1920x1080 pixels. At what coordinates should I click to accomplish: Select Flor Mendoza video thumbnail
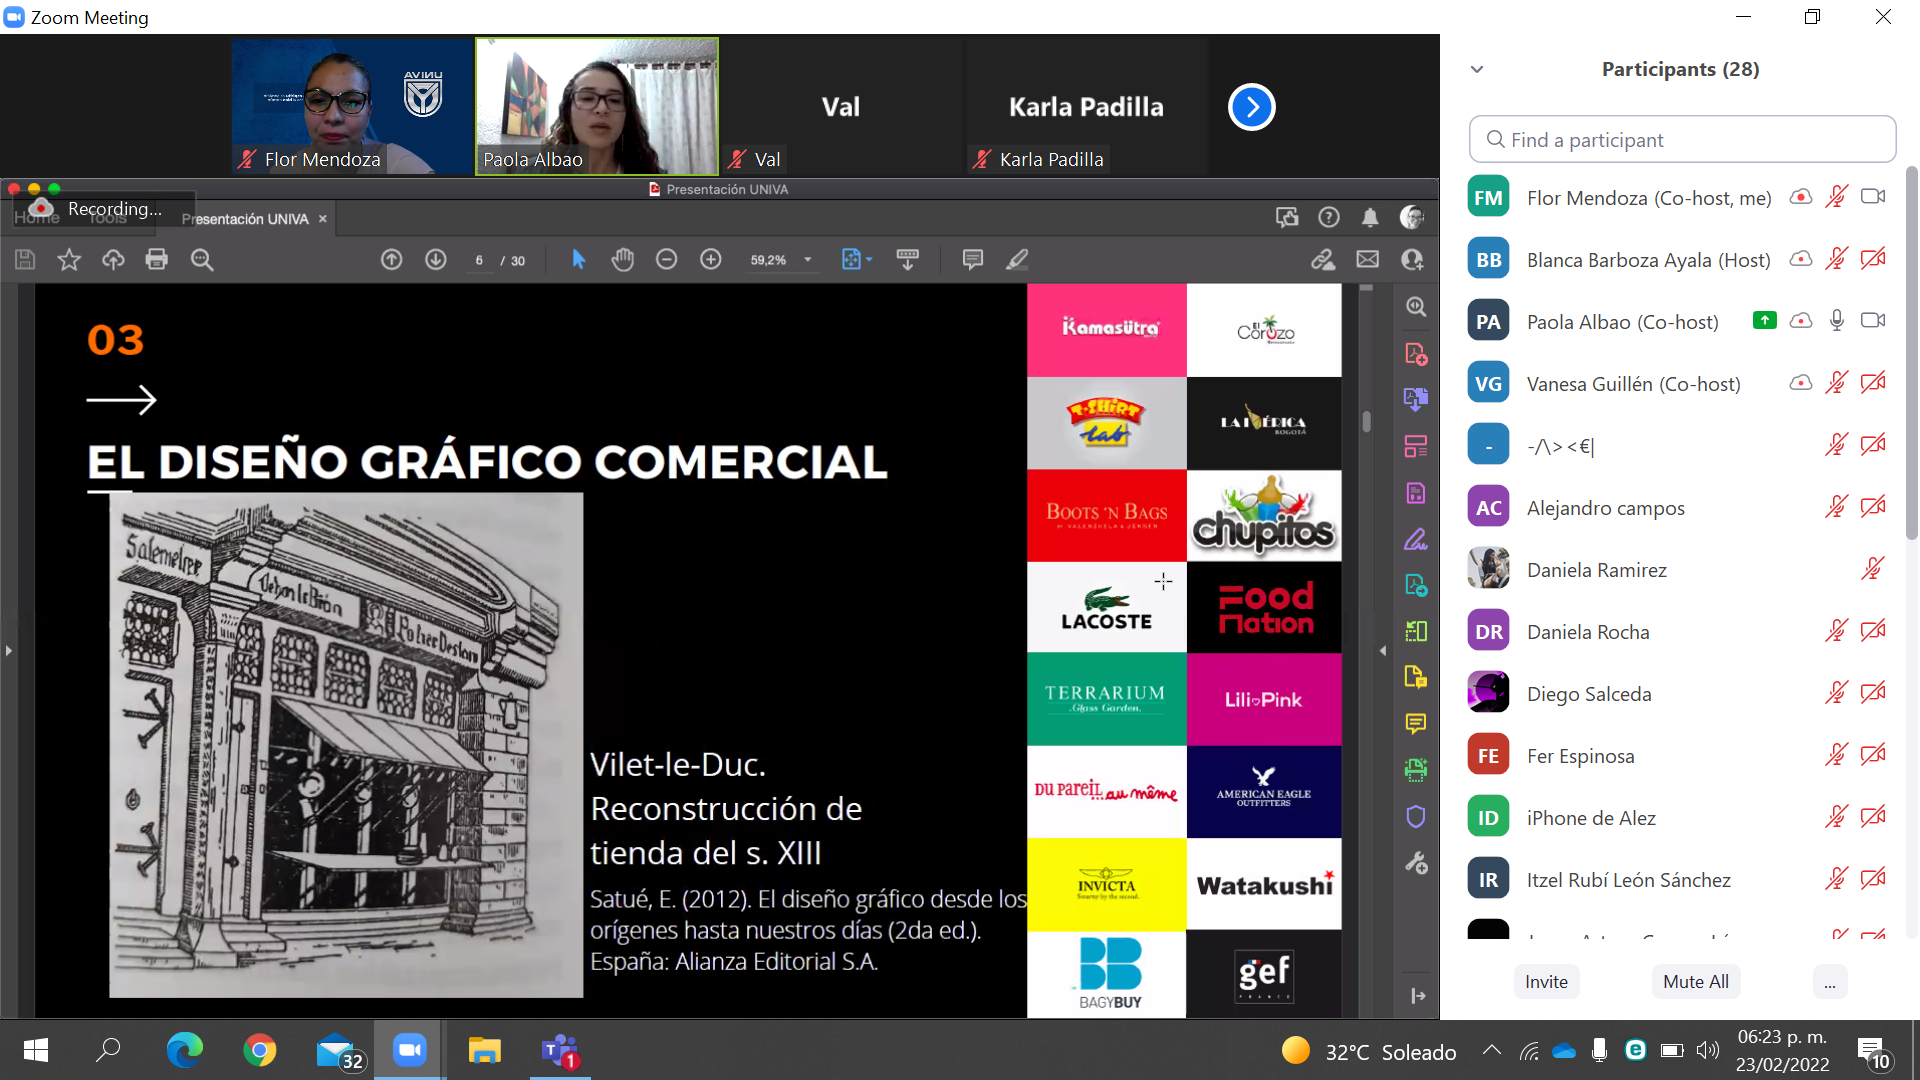[x=352, y=107]
